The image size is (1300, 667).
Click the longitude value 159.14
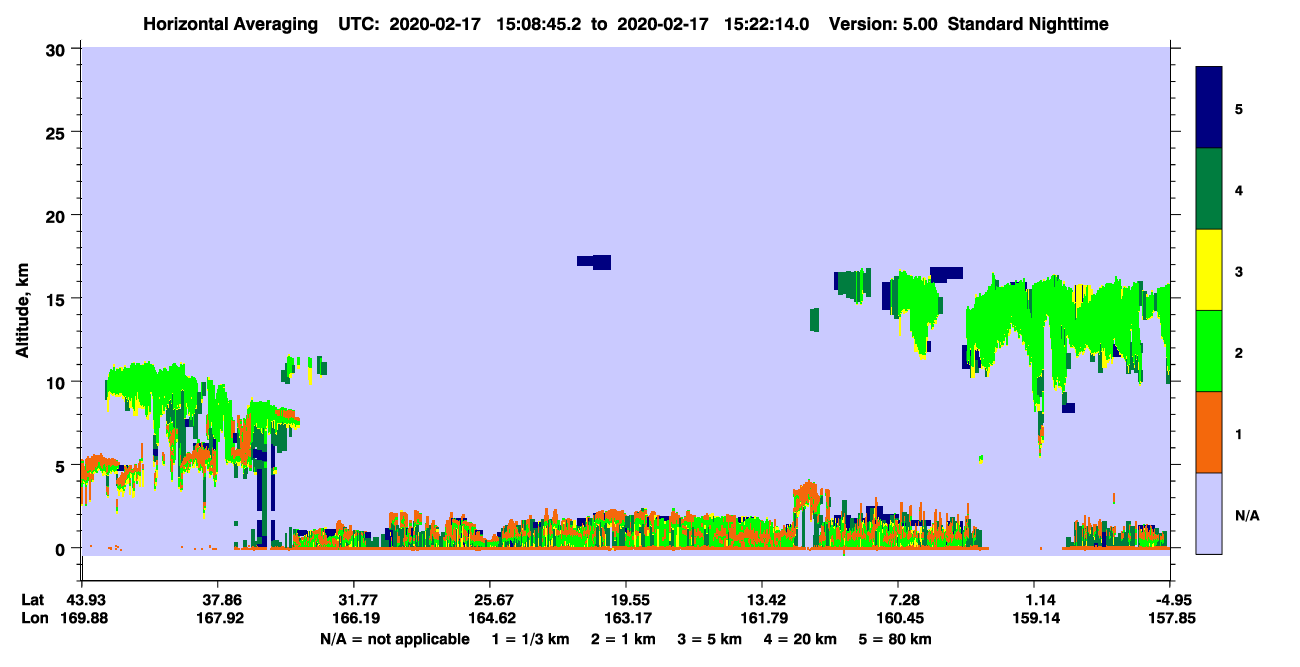click(1034, 618)
